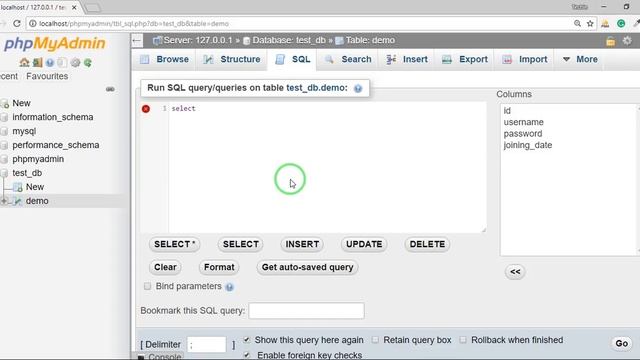640x360 pixels.
Task: Click the link chain icon in sidebar
Action: (110, 89)
